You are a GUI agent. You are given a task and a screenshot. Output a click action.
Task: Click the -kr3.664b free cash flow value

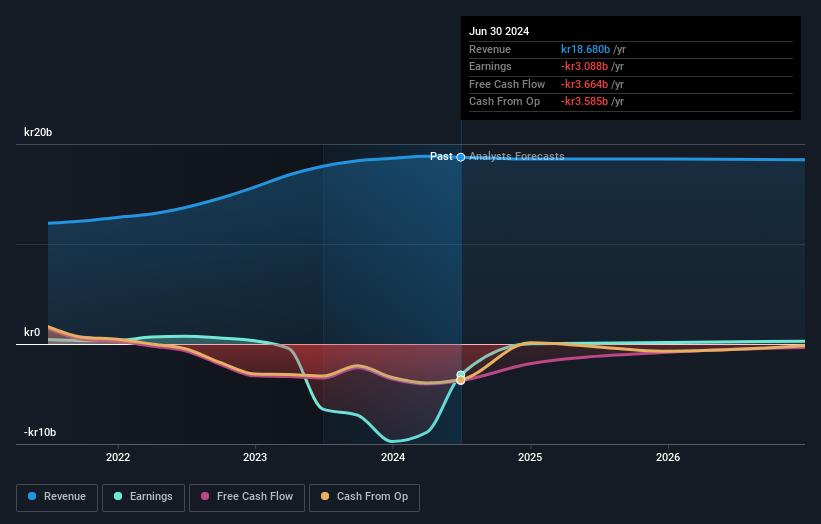pos(584,84)
